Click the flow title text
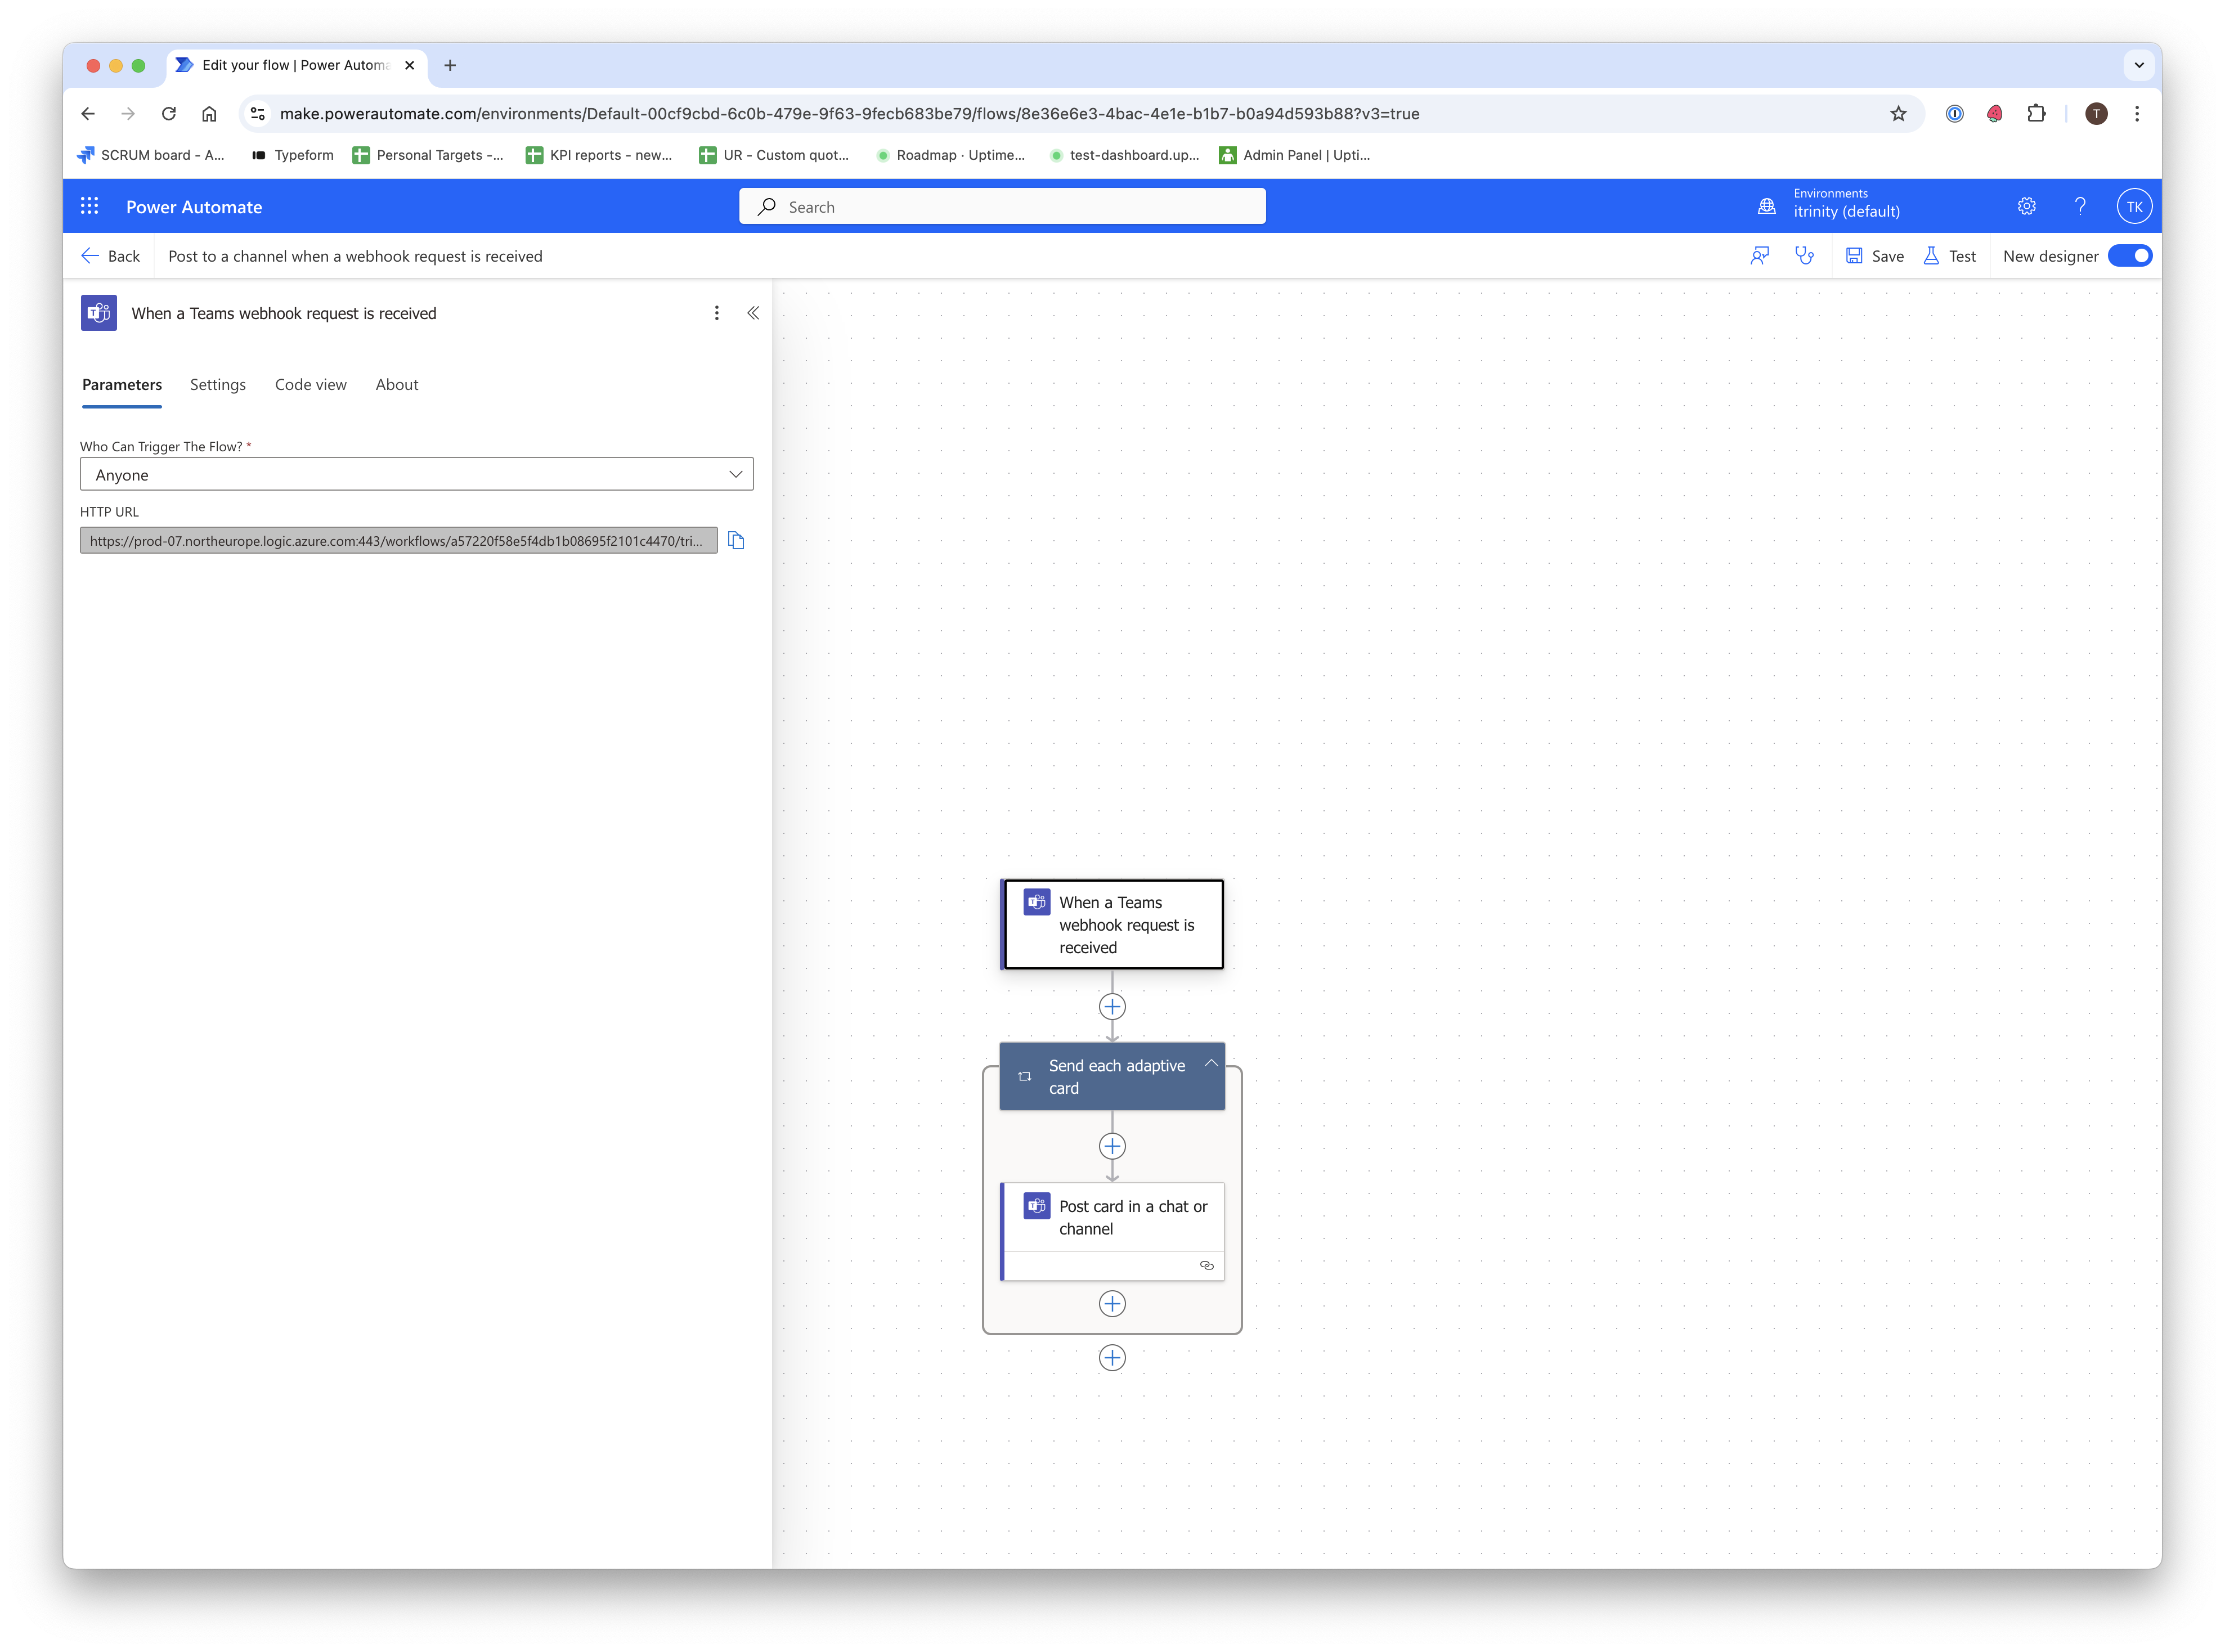Viewport: 2225px width, 1652px height. tap(355, 256)
